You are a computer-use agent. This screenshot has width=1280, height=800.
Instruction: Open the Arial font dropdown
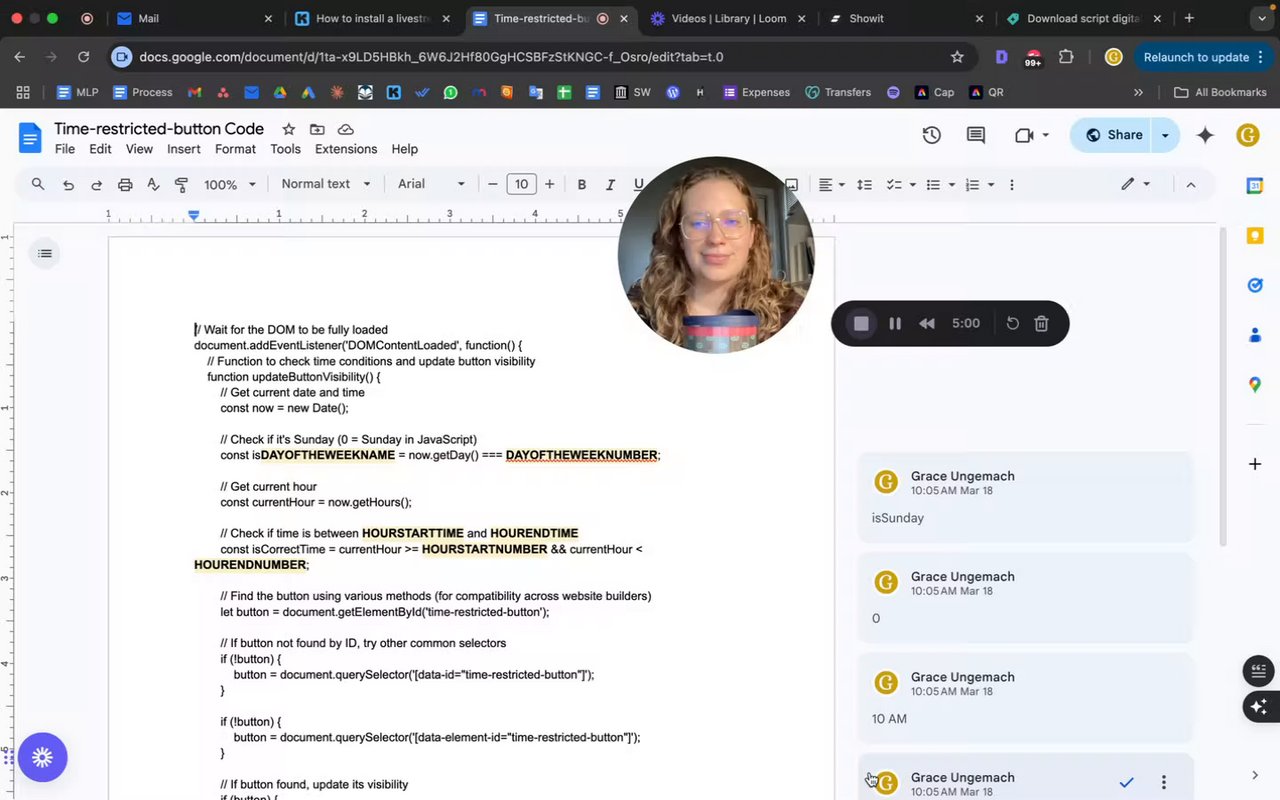coord(431,184)
